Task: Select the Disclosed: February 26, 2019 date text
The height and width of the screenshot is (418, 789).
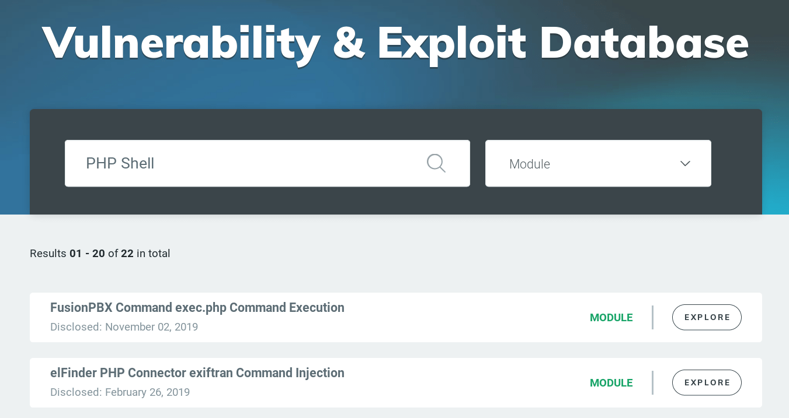Action: point(120,392)
